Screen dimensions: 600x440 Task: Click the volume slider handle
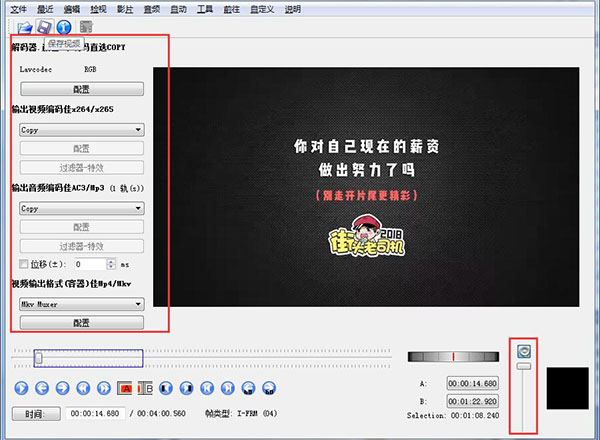coord(524,366)
